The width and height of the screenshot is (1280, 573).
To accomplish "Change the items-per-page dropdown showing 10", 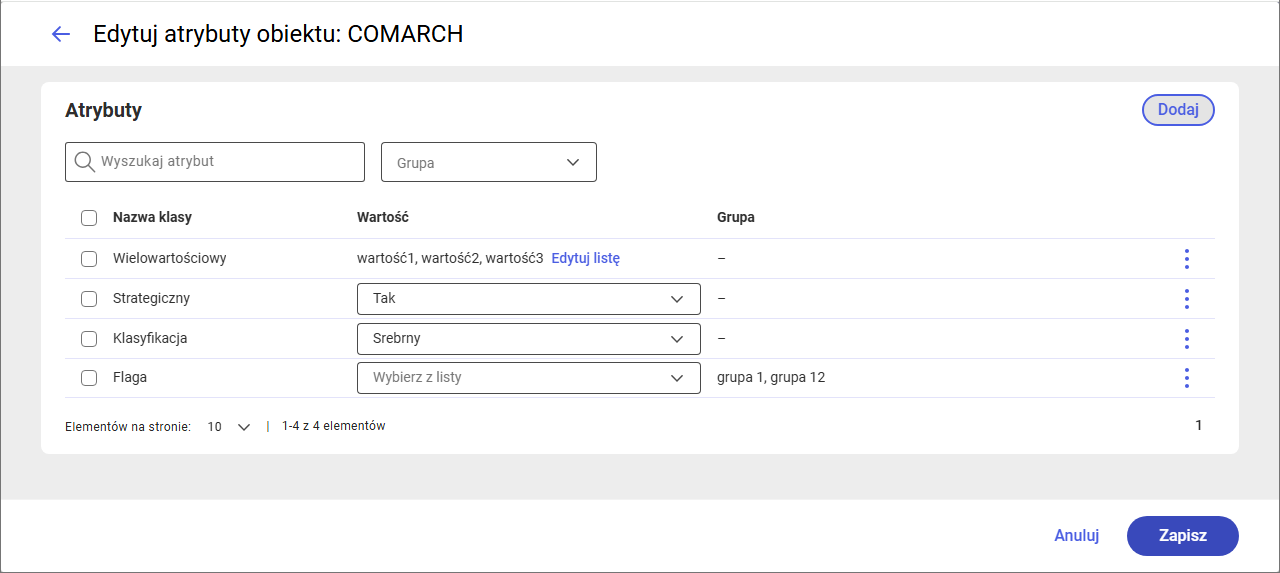I will [228, 426].
